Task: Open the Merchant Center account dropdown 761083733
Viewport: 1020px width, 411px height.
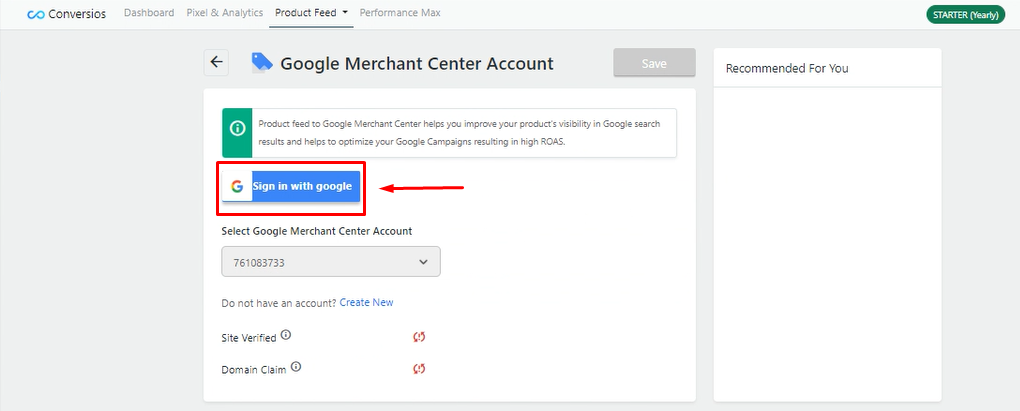Action: coord(331,261)
